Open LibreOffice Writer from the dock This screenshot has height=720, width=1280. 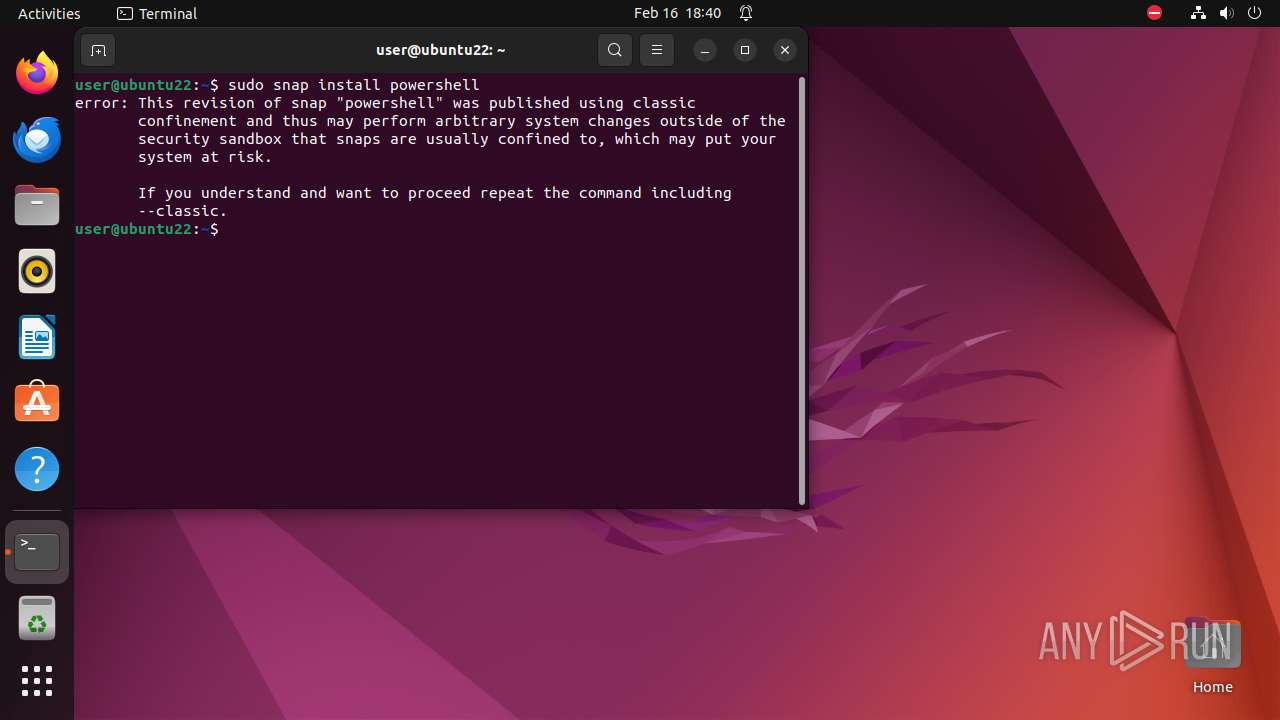(x=37, y=337)
